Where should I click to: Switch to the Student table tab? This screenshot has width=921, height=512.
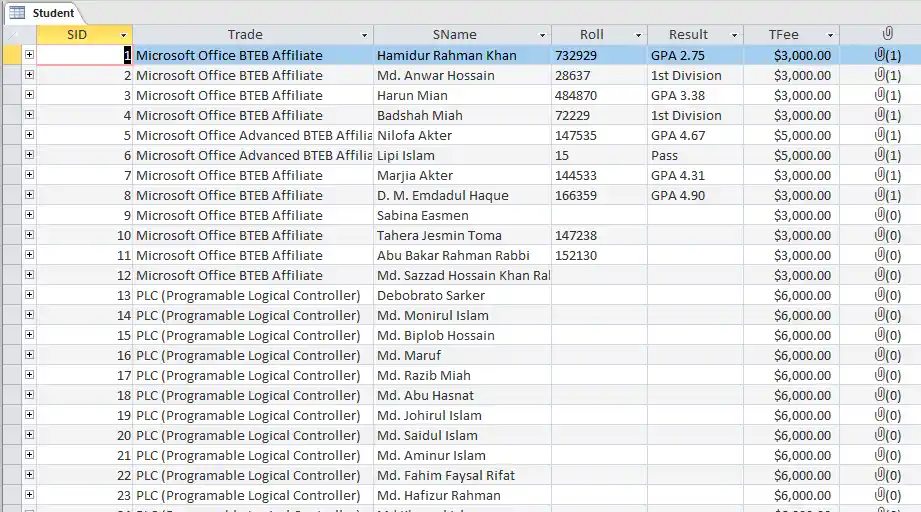tap(42, 12)
